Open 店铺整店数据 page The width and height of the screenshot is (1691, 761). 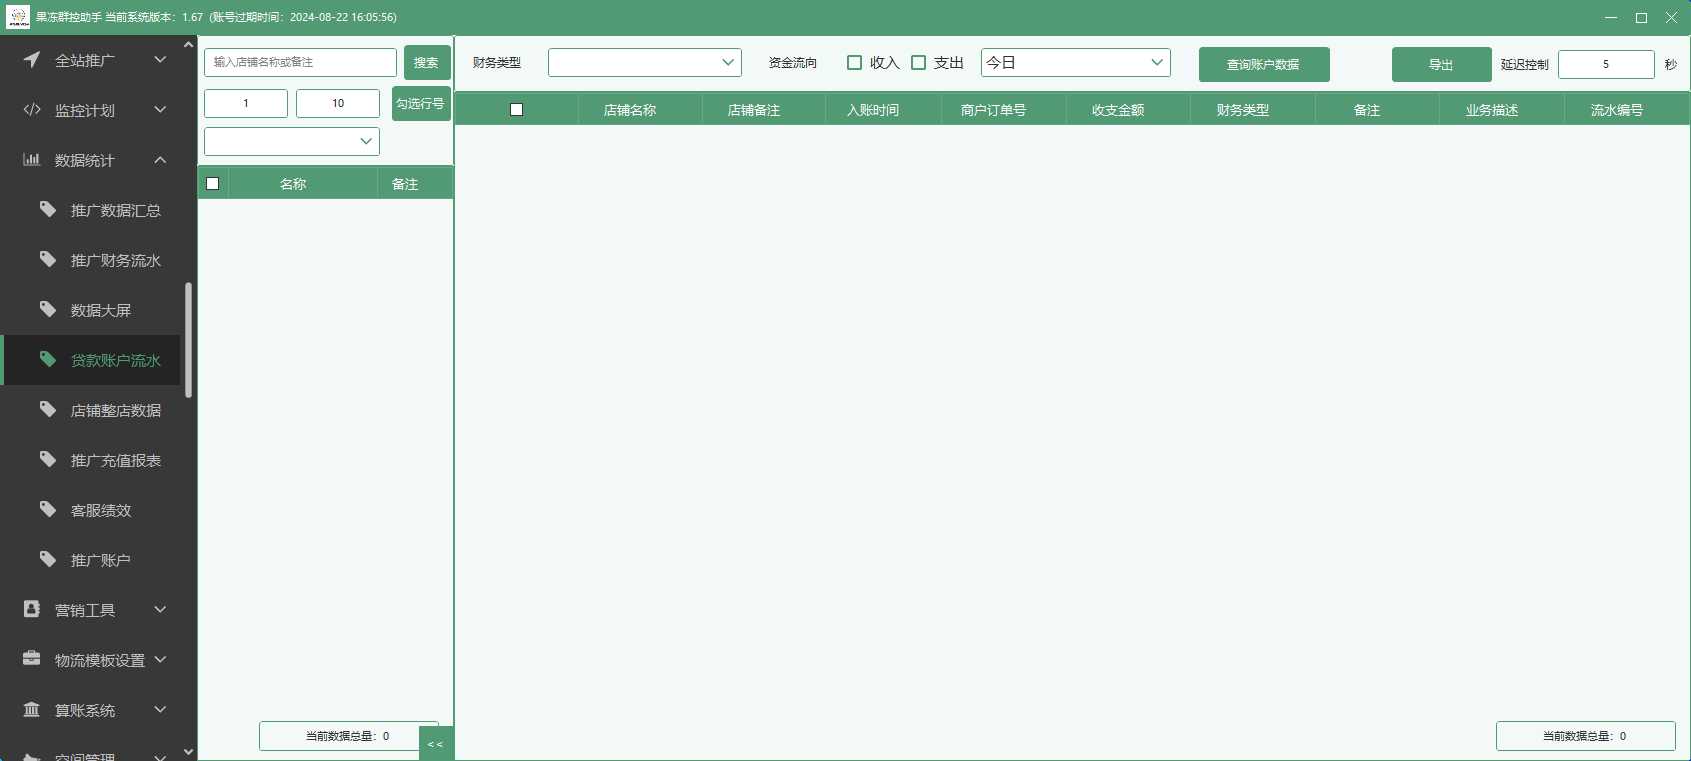(115, 411)
